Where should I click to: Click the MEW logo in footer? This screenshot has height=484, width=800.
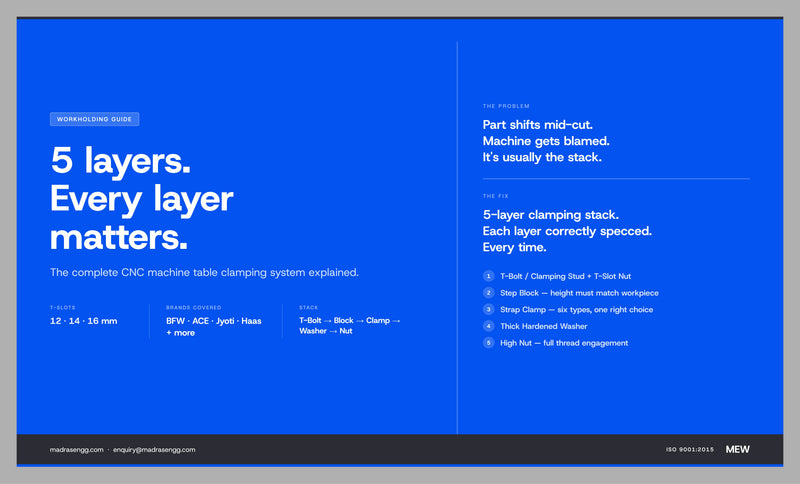tap(737, 449)
